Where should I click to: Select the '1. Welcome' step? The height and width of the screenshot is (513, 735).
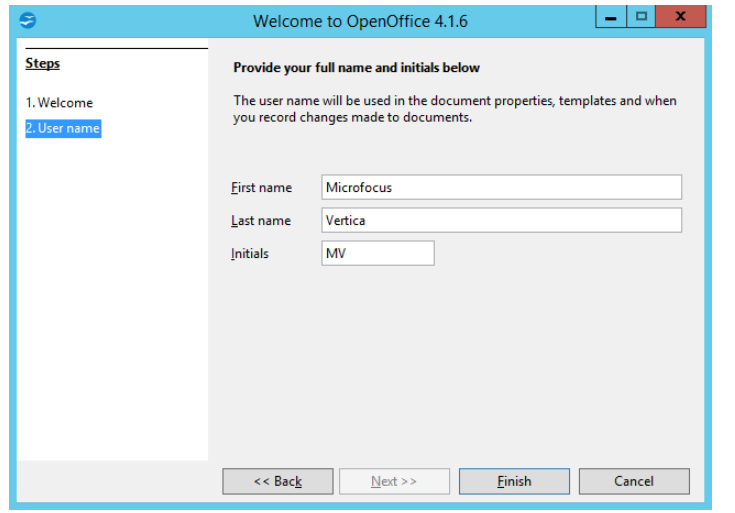59,103
